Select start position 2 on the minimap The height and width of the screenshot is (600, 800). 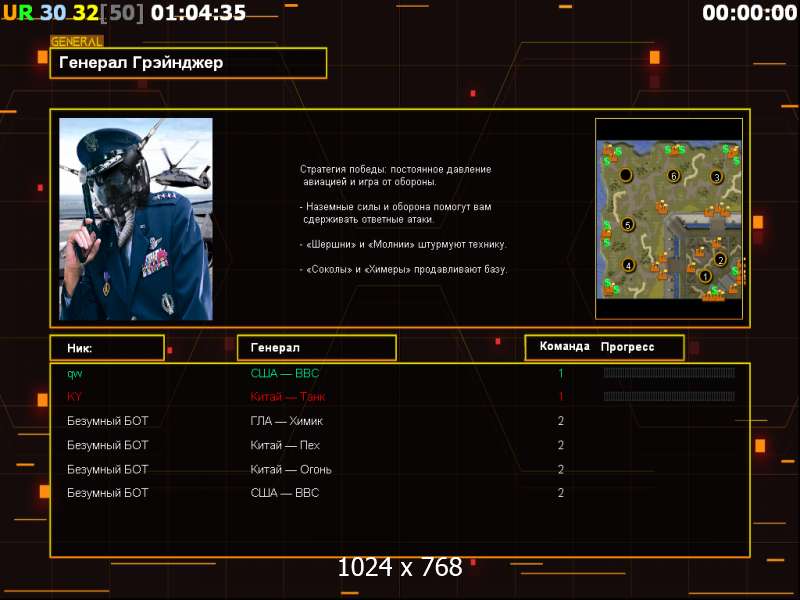point(720,260)
